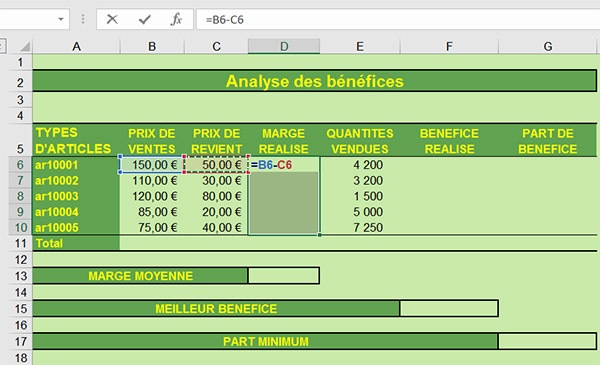This screenshot has height=365, width=600.
Task: Select row 11 header
Action: (20, 243)
